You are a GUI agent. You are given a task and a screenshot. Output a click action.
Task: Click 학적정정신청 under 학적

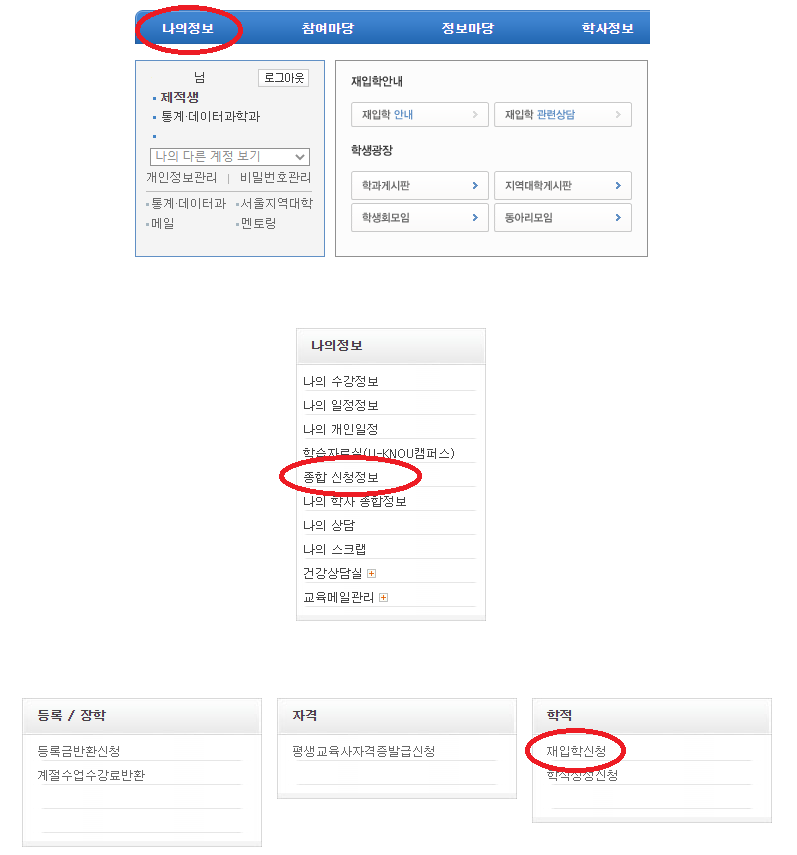tap(582, 775)
